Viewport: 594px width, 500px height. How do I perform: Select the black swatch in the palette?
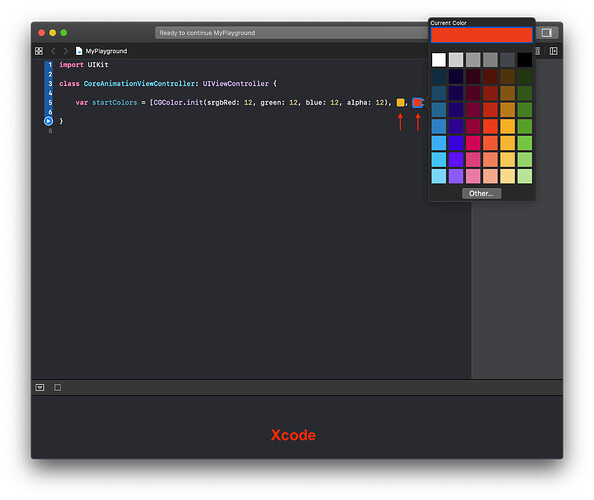tap(525, 60)
